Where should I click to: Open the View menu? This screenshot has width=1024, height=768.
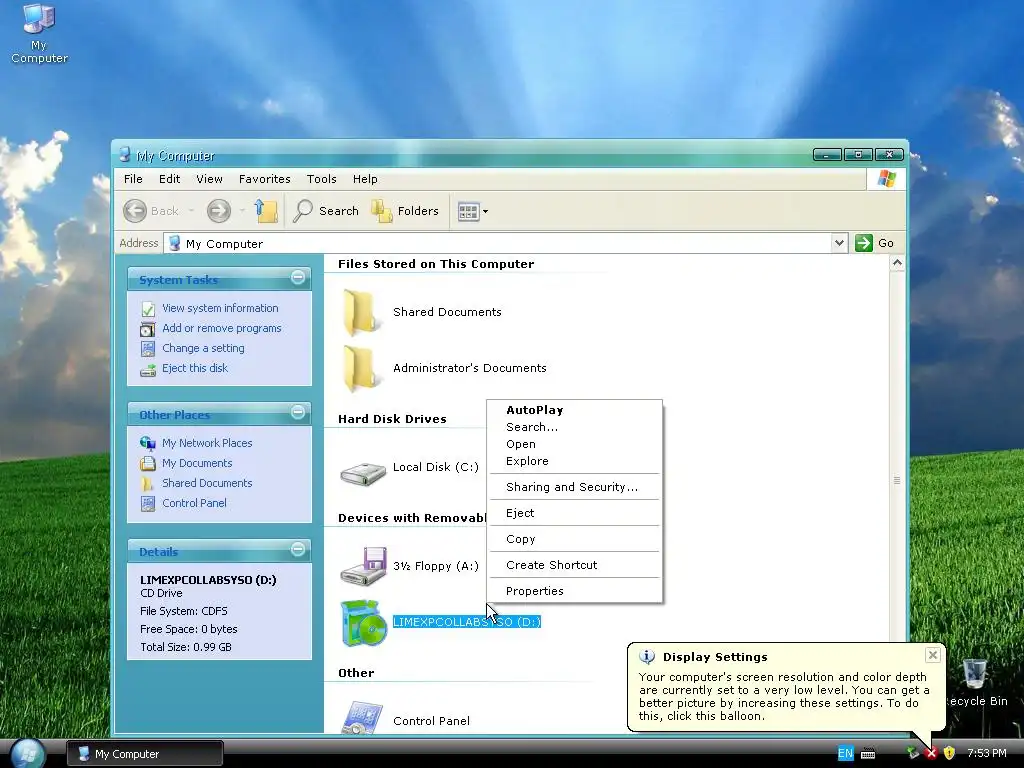(x=209, y=179)
